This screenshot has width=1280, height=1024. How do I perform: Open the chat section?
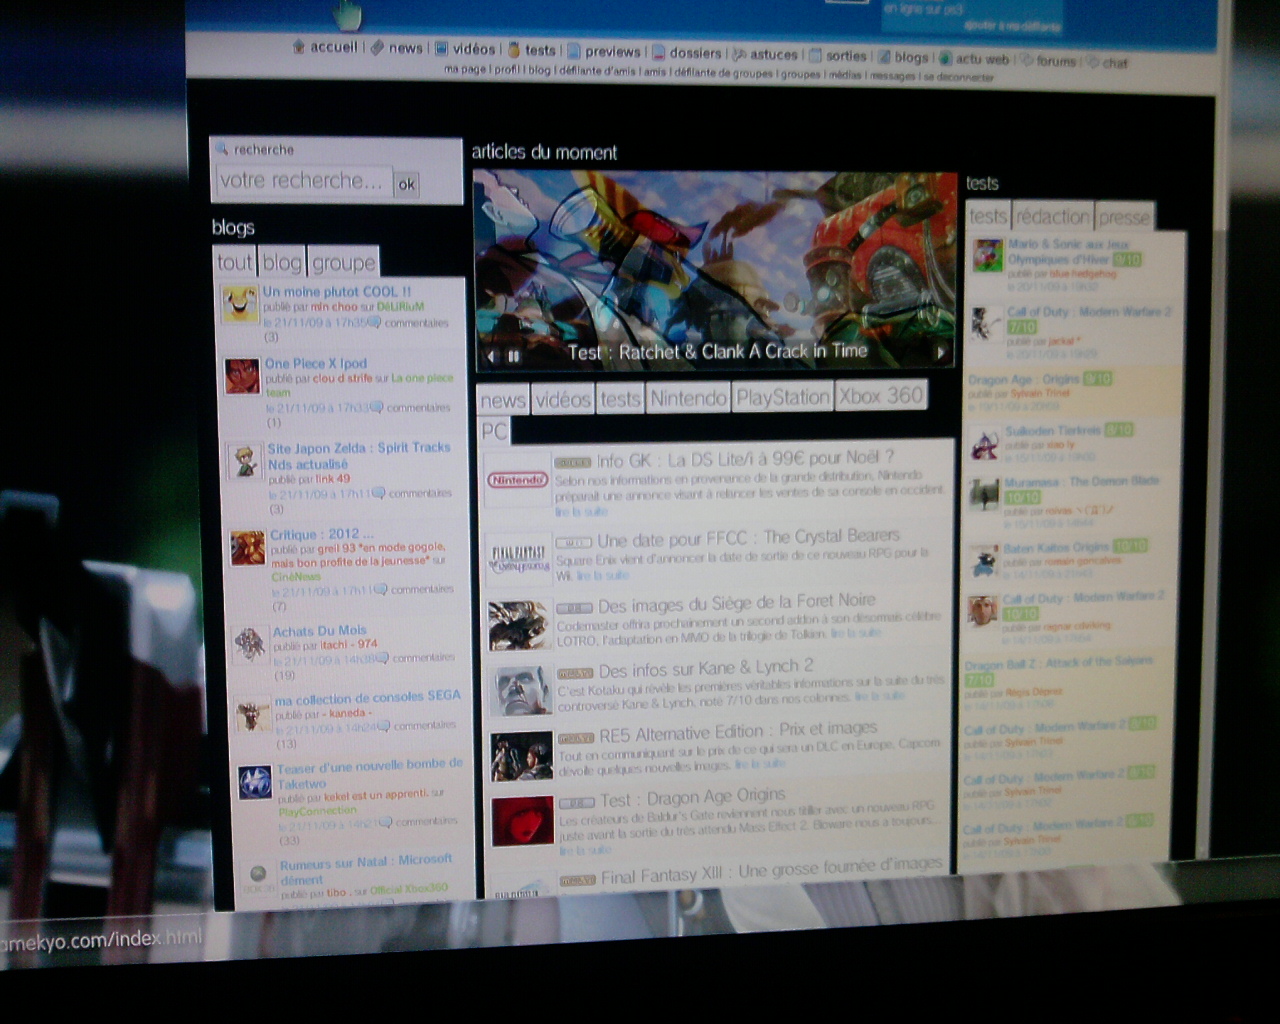[x=1108, y=63]
